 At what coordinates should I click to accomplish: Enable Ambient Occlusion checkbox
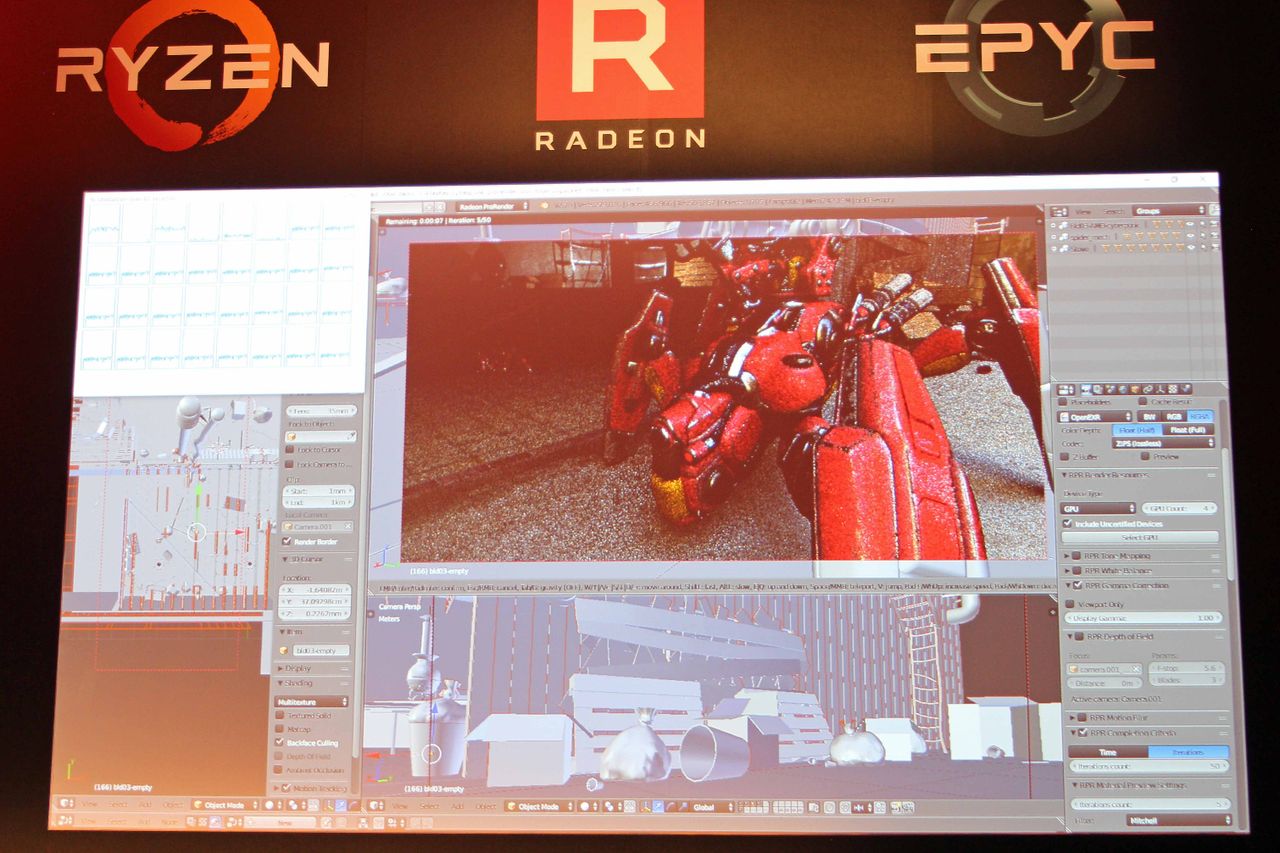280,770
